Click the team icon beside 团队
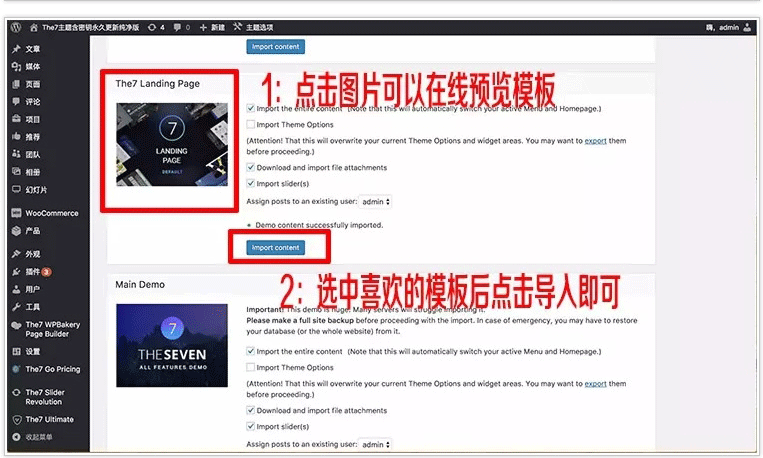The width and height of the screenshot is (763, 458). (x=17, y=154)
